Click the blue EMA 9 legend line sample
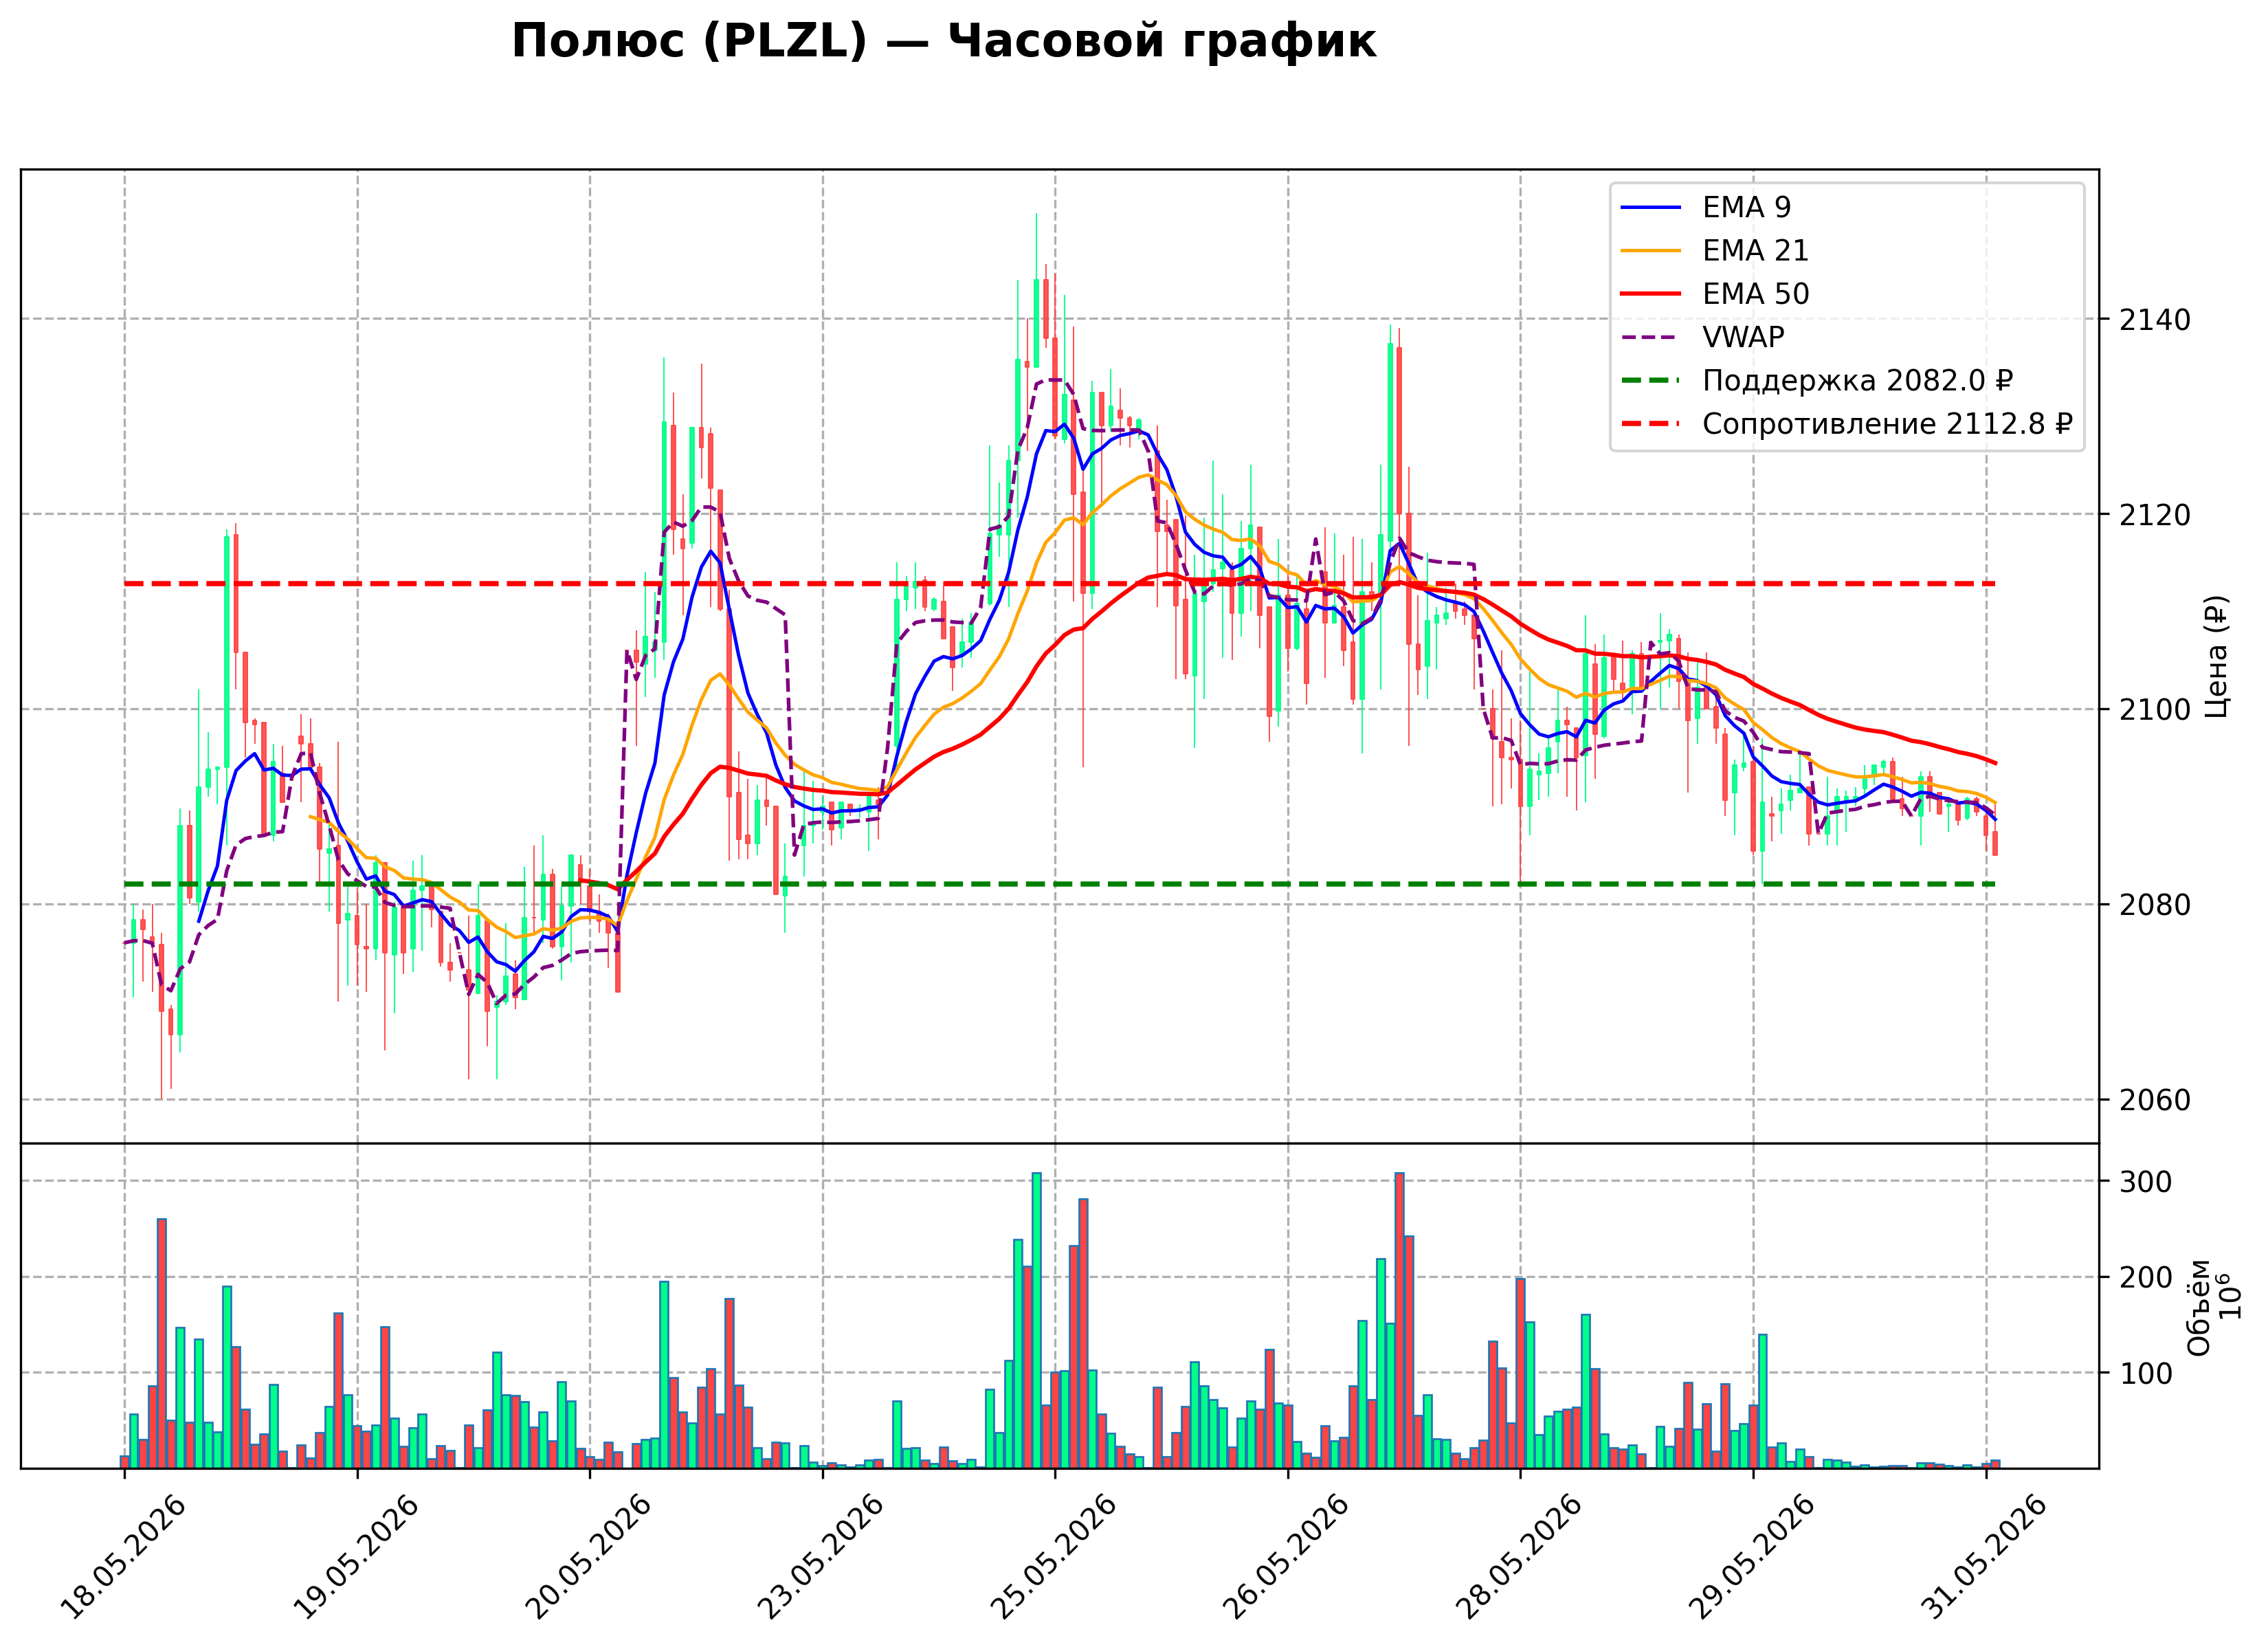The height and width of the screenshot is (1645, 2268). coord(1651,207)
